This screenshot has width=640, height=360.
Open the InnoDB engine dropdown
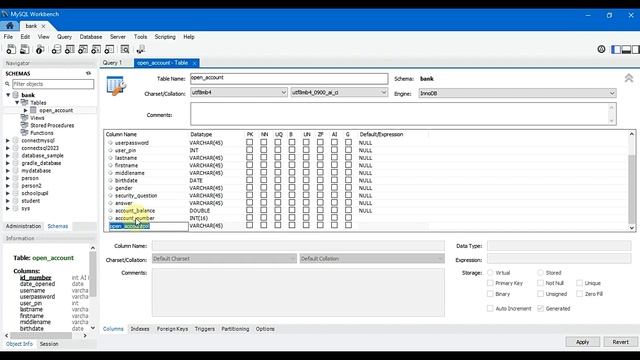(517, 93)
